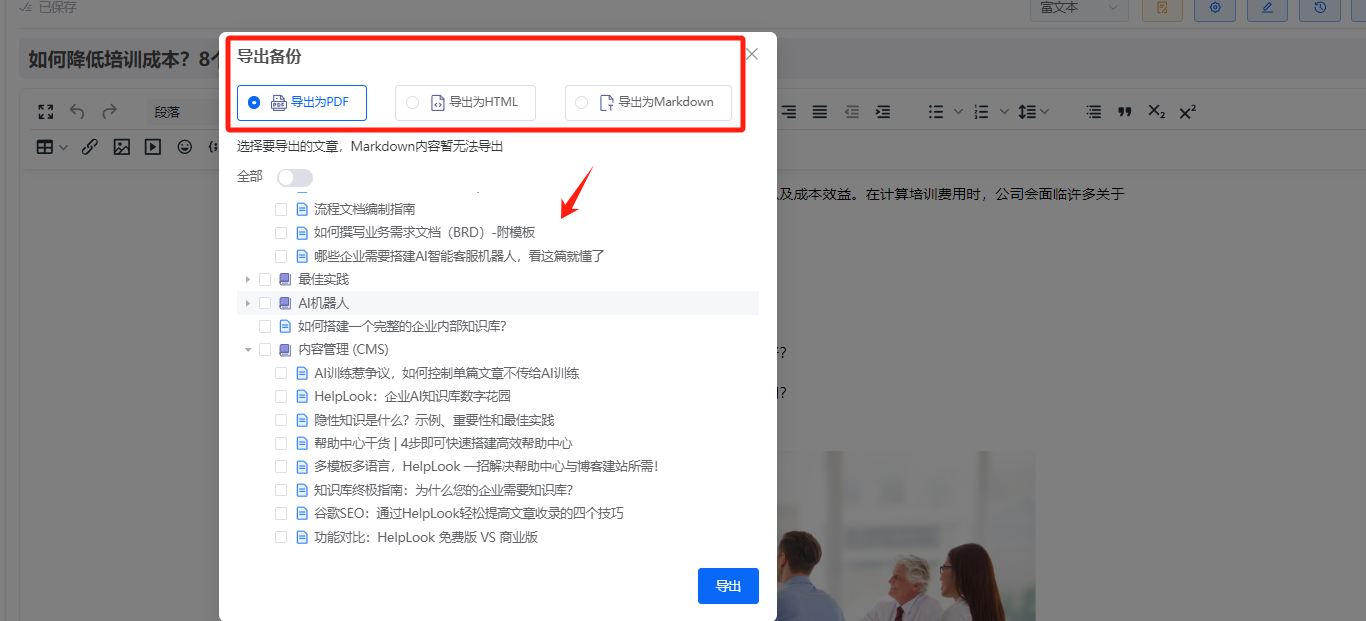The width and height of the screenshot is (1366, 621).
Task: Open the line height dropdown
Action: (1034, 112)
